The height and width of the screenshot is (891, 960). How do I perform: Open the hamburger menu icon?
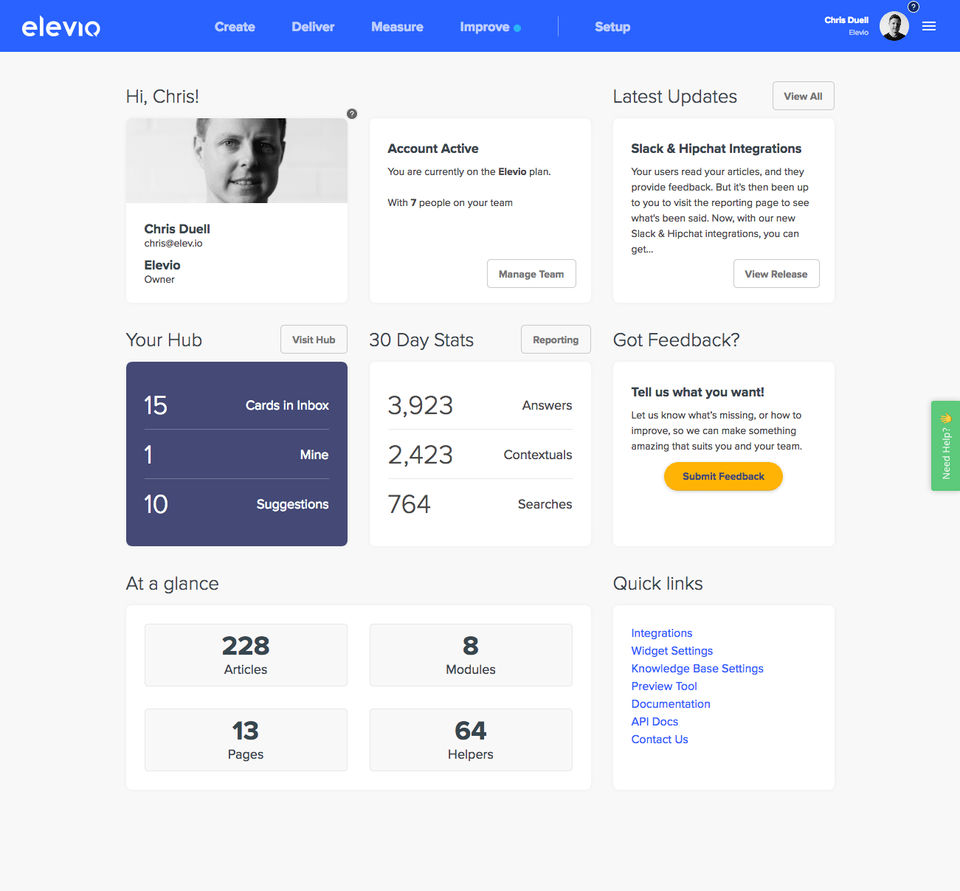tap(929, 26)
